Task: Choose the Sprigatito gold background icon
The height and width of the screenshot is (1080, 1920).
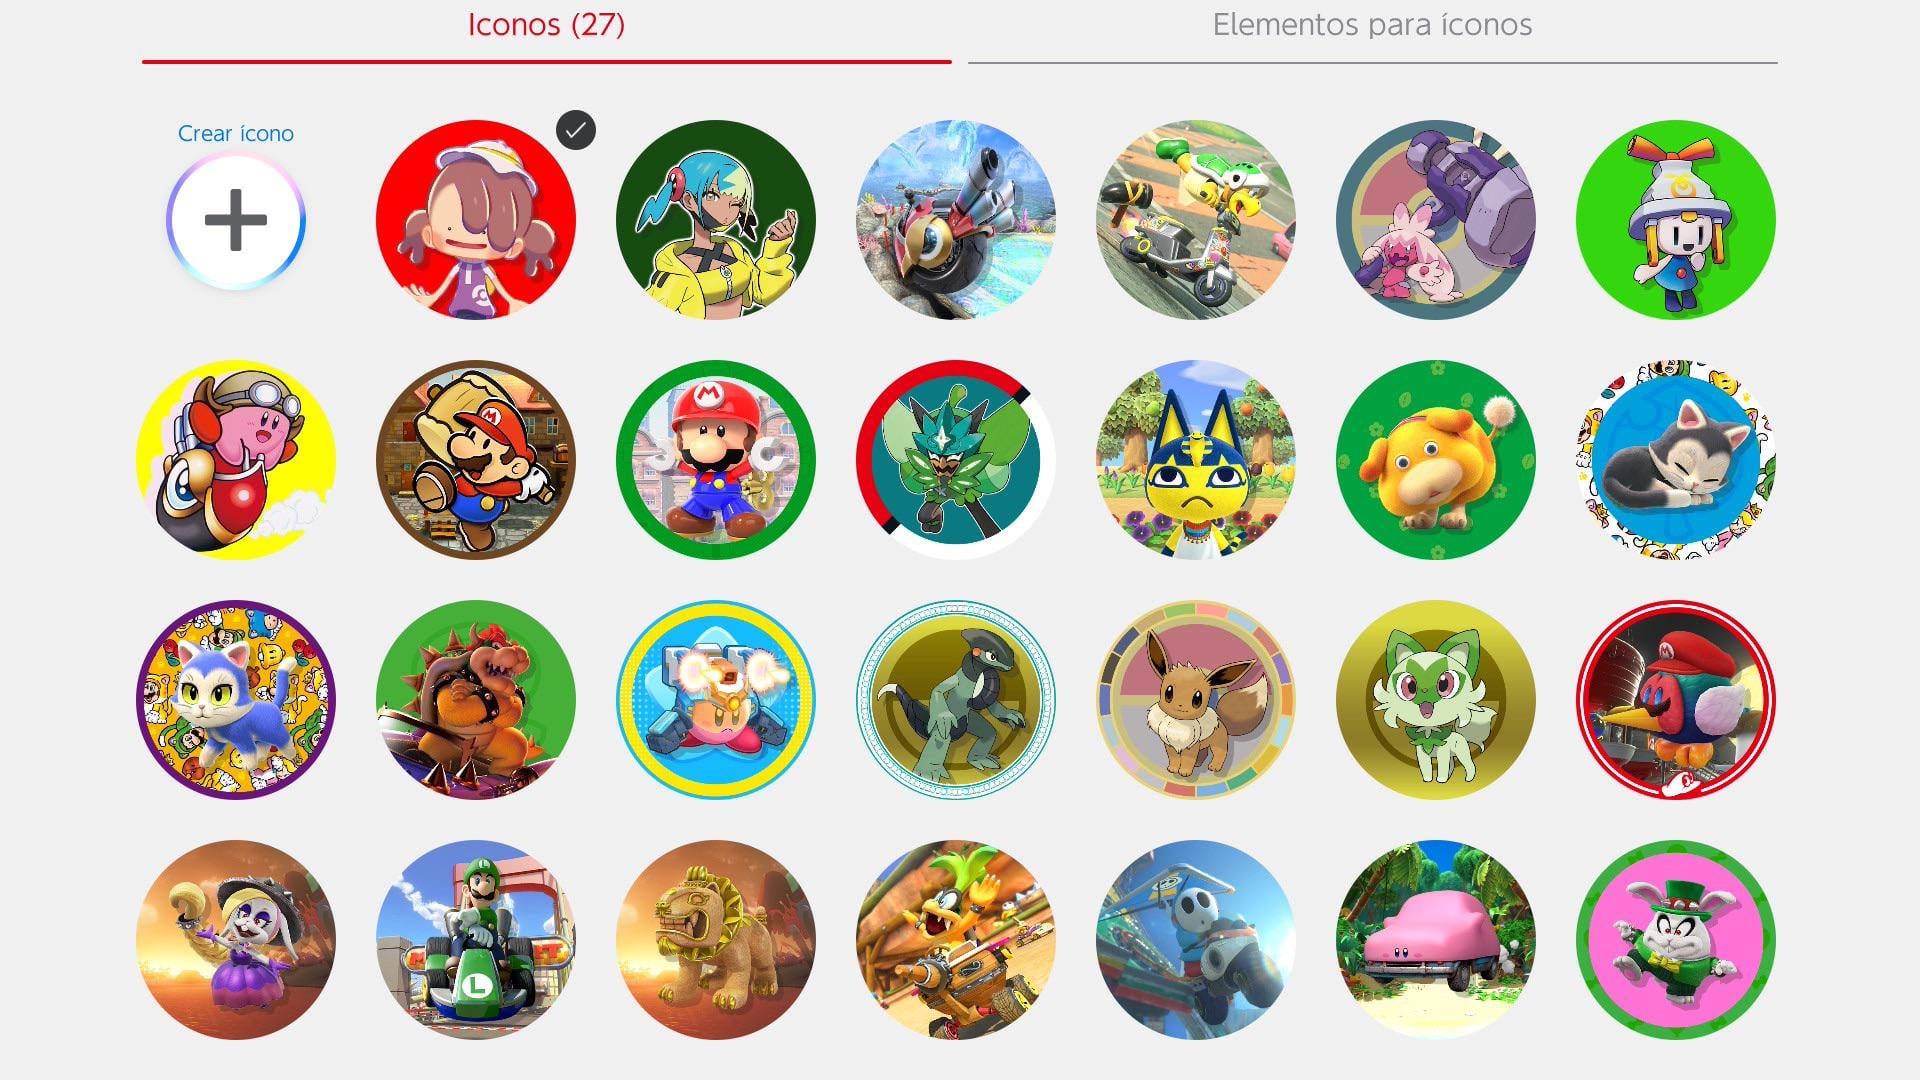Action: 1436,700
